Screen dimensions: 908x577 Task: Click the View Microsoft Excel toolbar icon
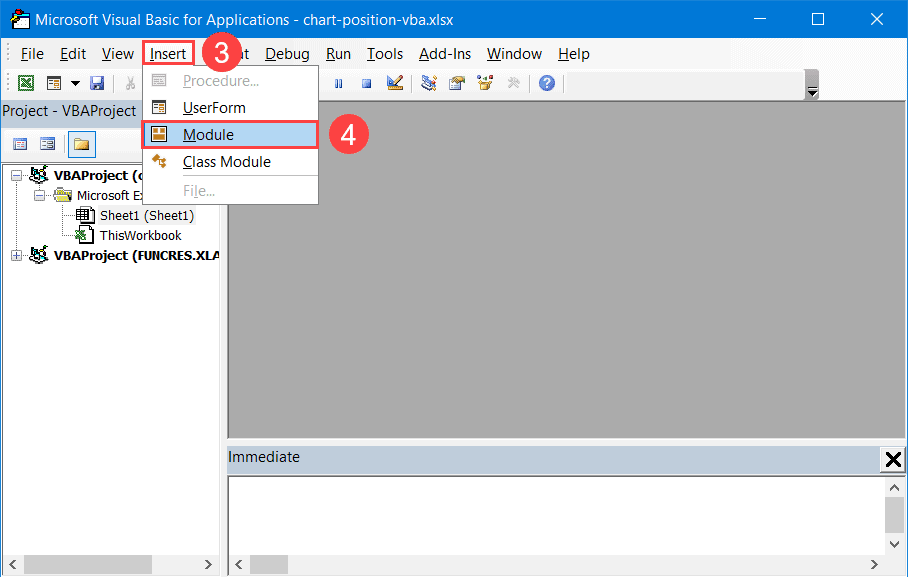pyautogui.click(x=26, y=83)
